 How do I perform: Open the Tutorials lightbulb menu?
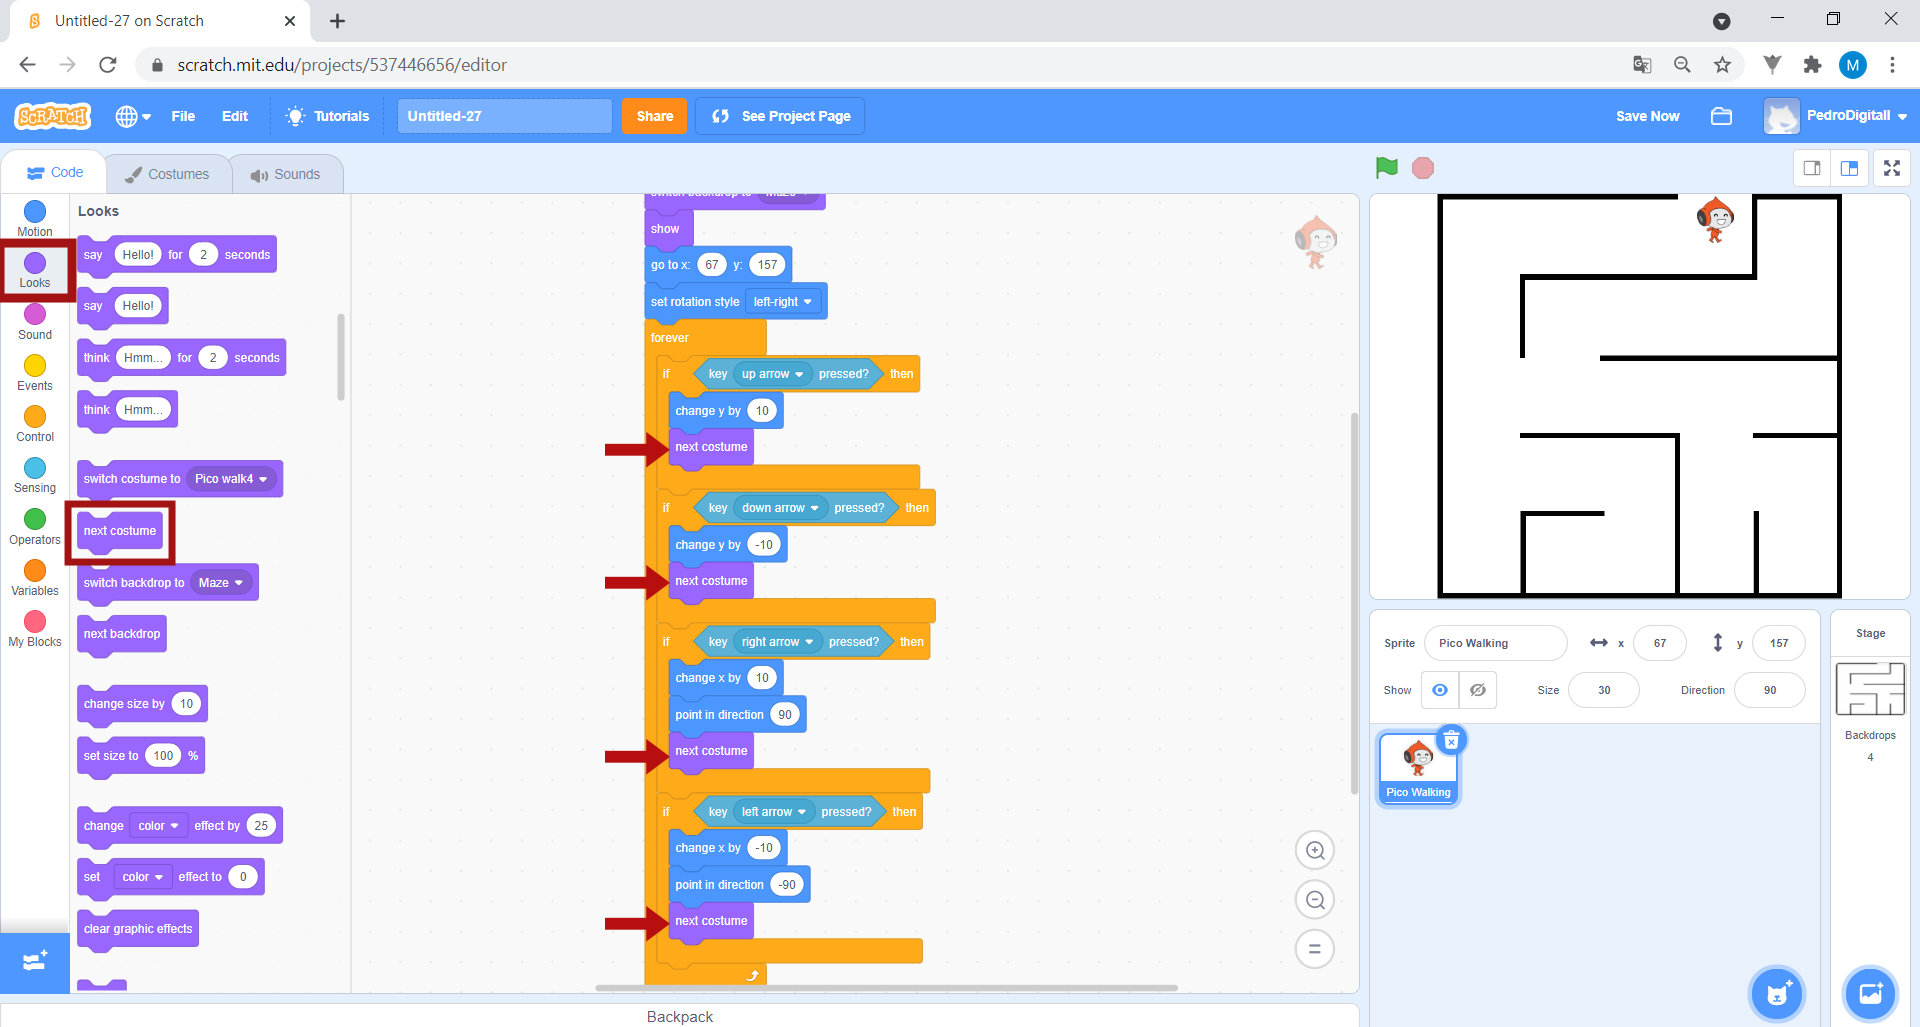coord(328,116)
